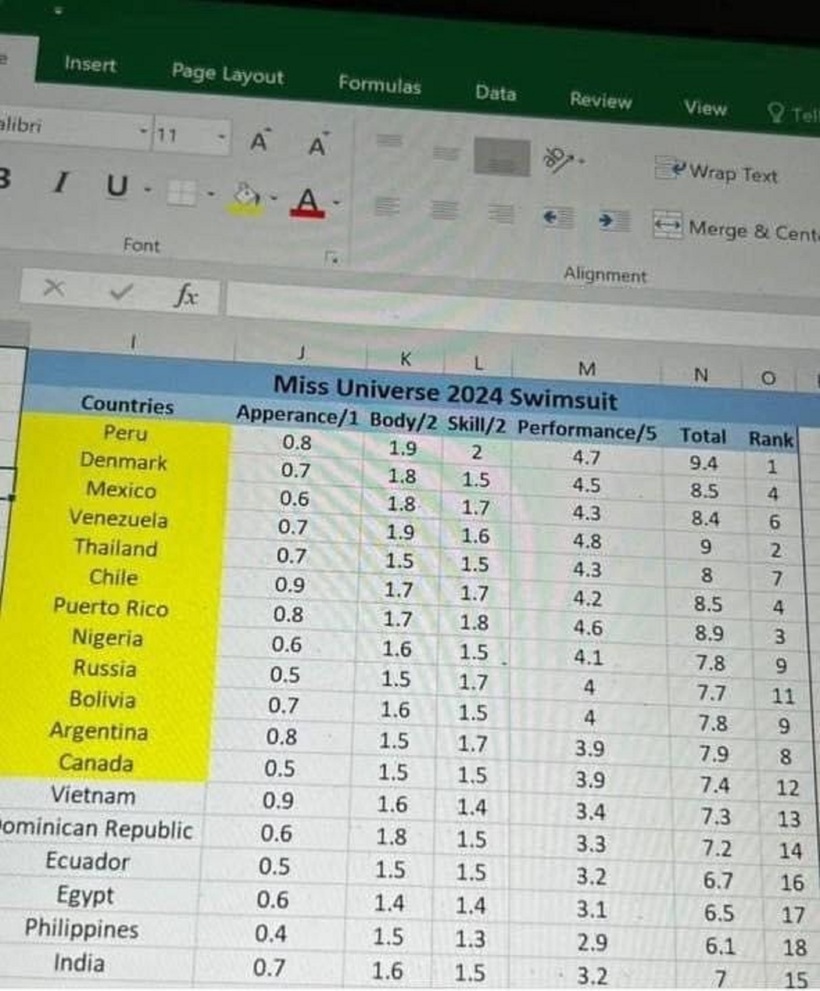Select the Peru cell in Countries column
Image resolution: width=820 pixels, height=991 pixels.
tap(124, 433)
